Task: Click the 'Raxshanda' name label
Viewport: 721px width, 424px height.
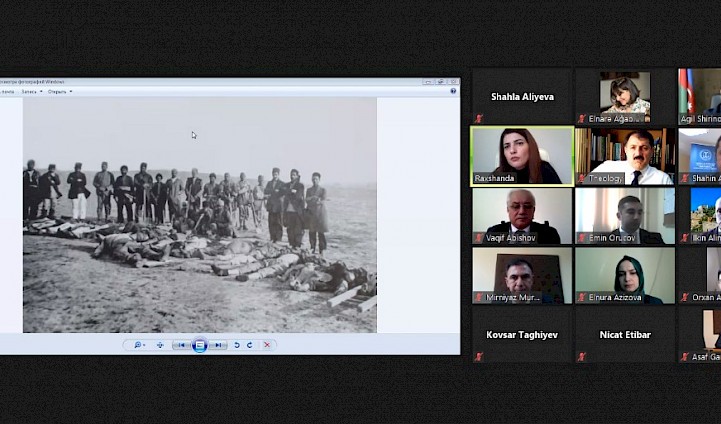Action: (x=494, y=178)
